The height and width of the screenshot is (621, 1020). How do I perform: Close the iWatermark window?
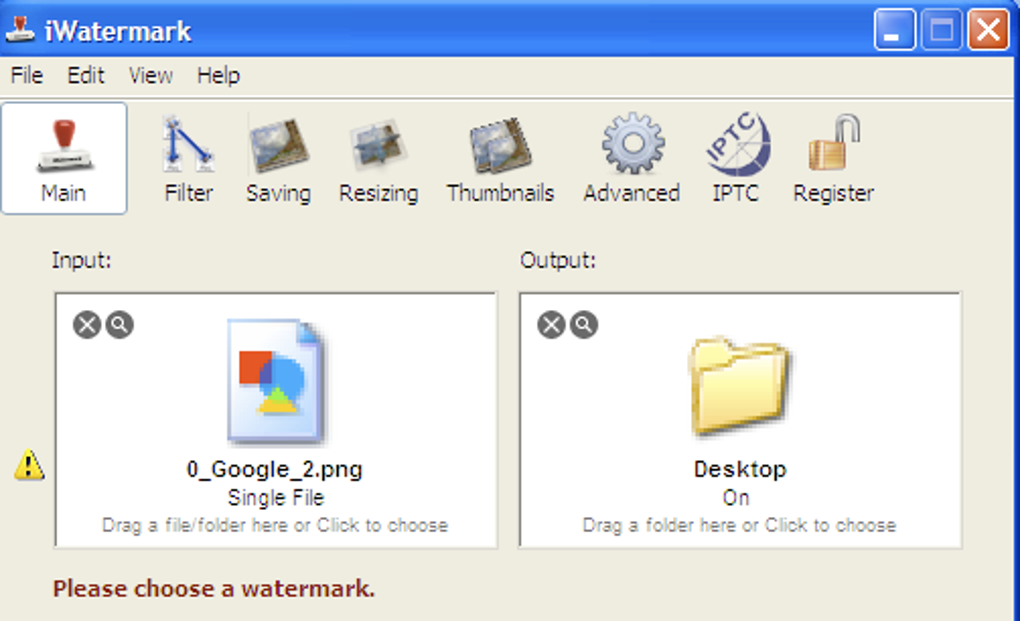click(987, 30)
